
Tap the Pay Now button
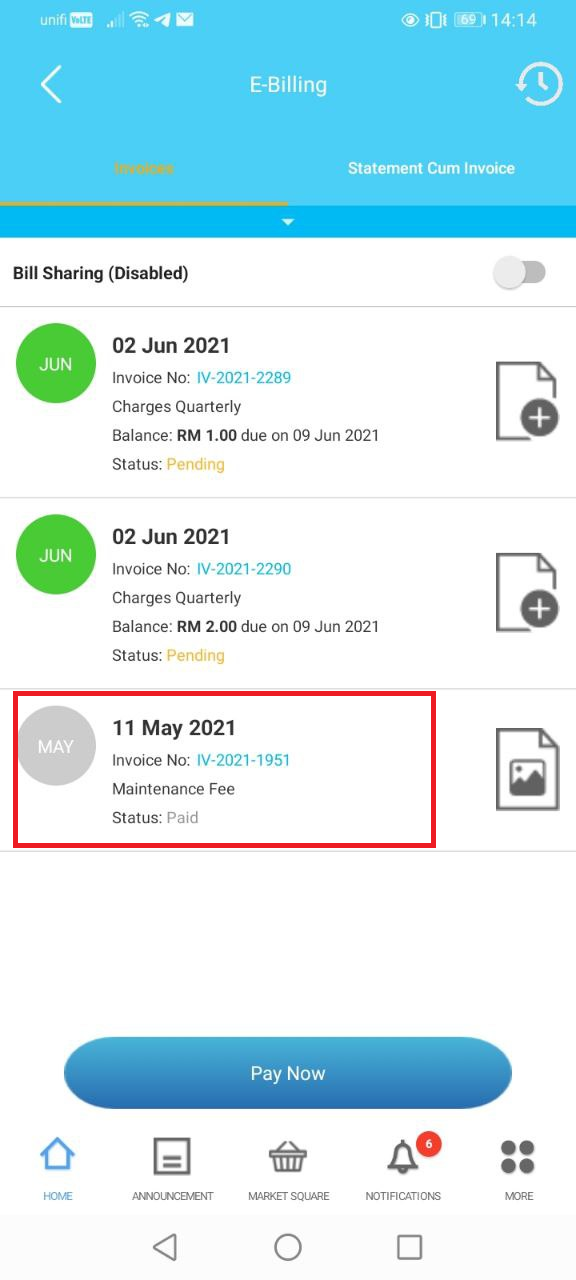pyautogui.click(x=288, y=1073)
